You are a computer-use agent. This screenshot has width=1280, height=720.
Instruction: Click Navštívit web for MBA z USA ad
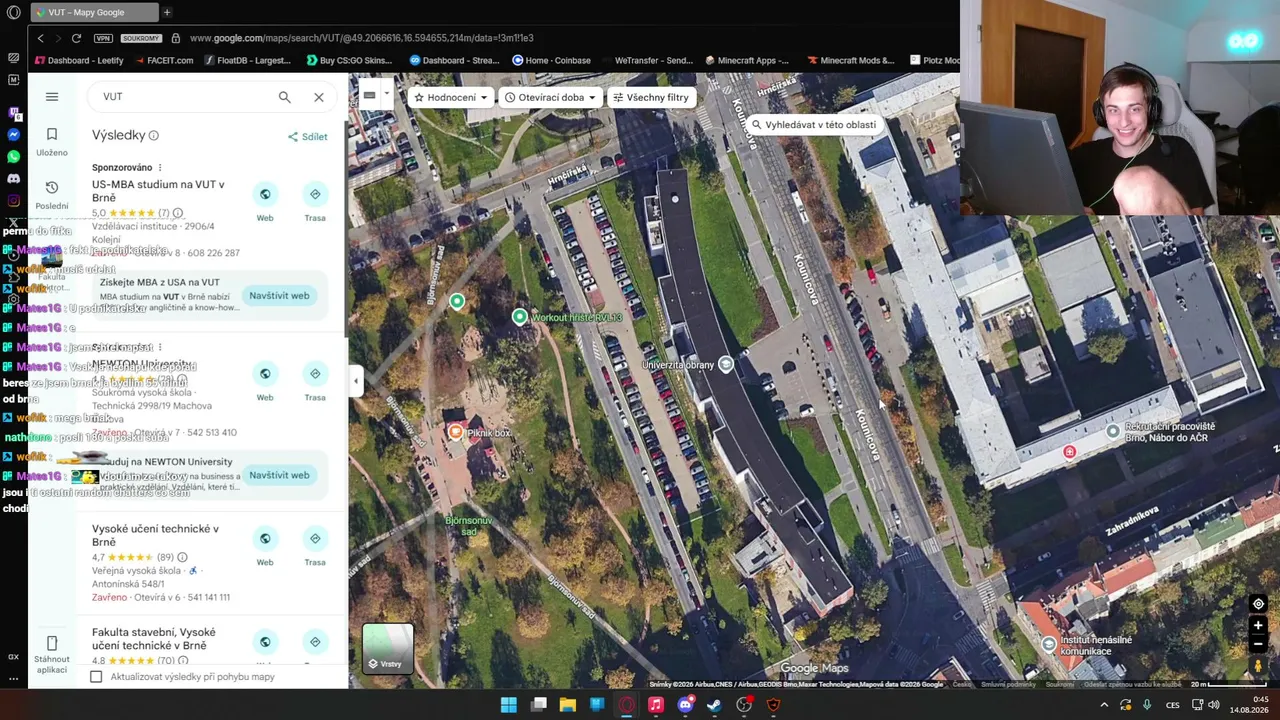(x=279, y=296)
